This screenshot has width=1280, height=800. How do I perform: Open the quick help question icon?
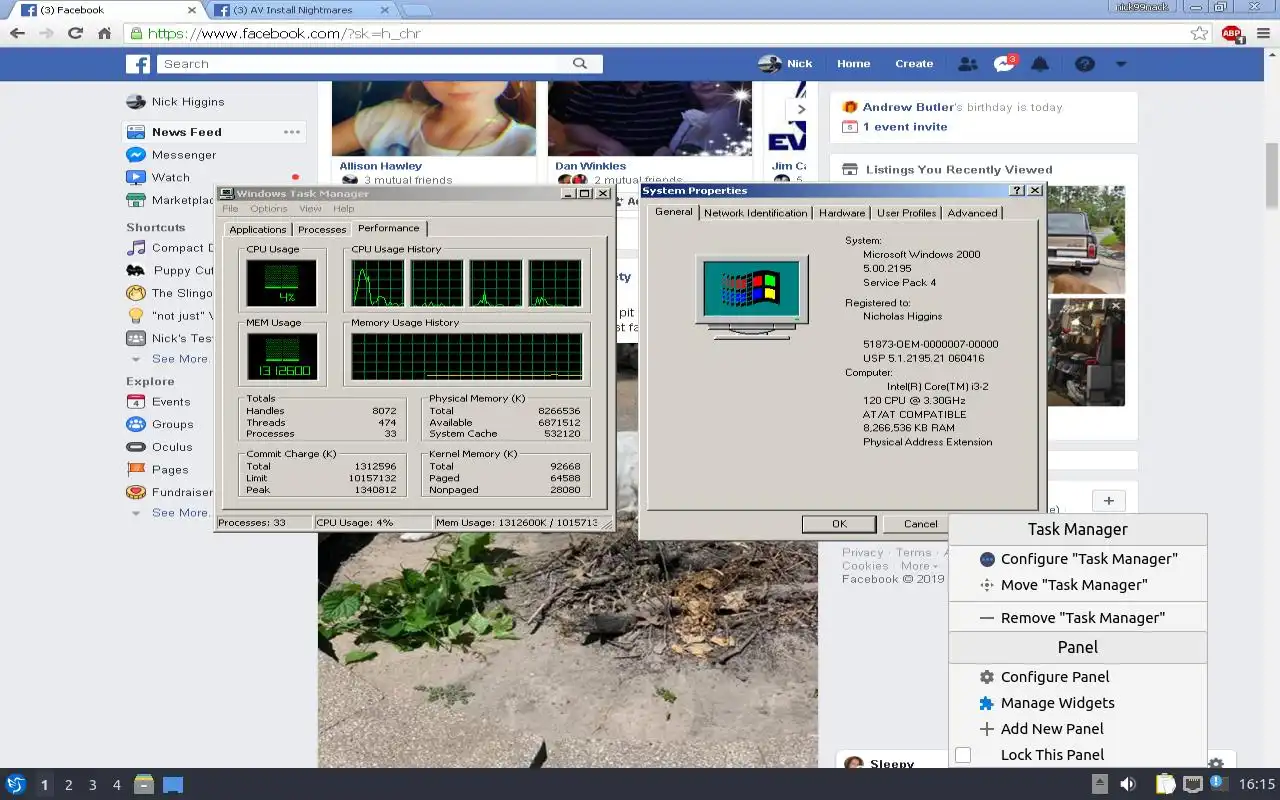1085,64
